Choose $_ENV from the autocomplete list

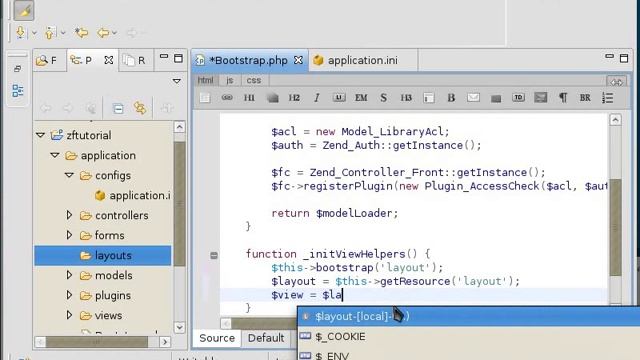(469, 355)
